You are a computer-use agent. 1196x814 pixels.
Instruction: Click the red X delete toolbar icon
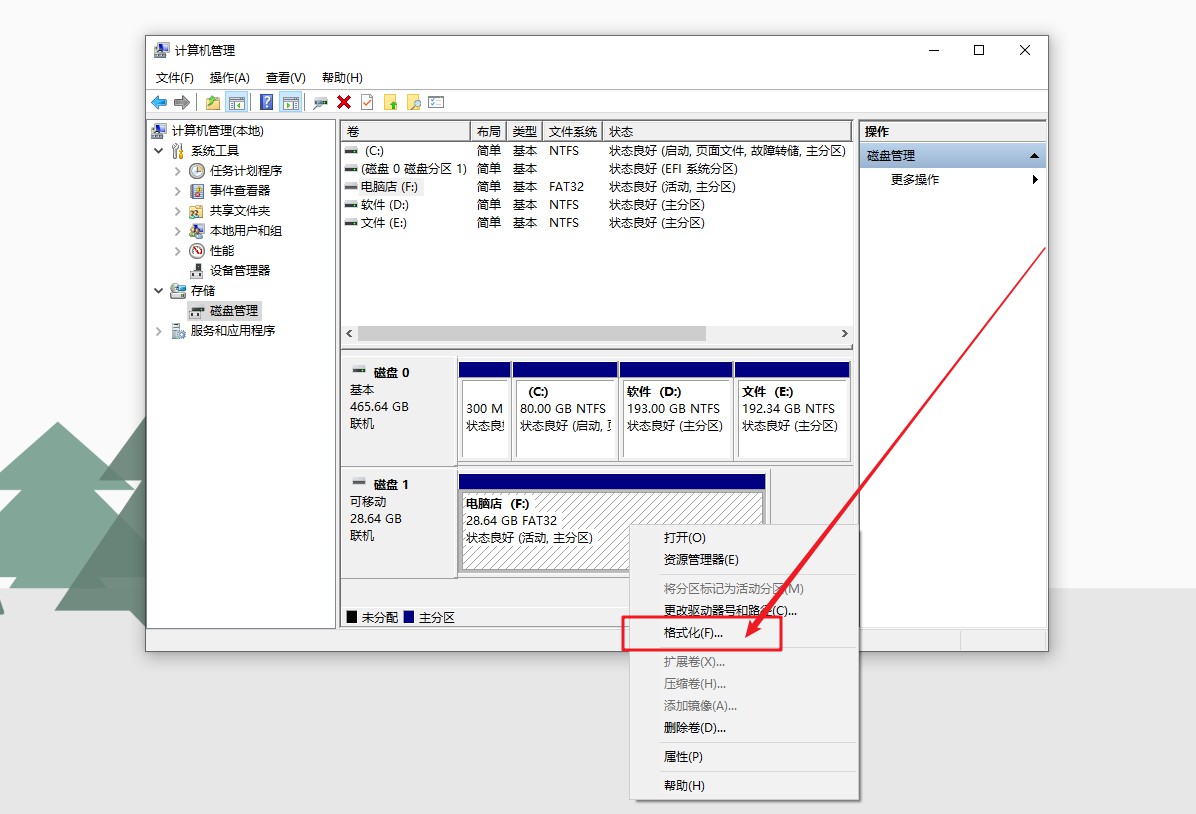[344, 102]
